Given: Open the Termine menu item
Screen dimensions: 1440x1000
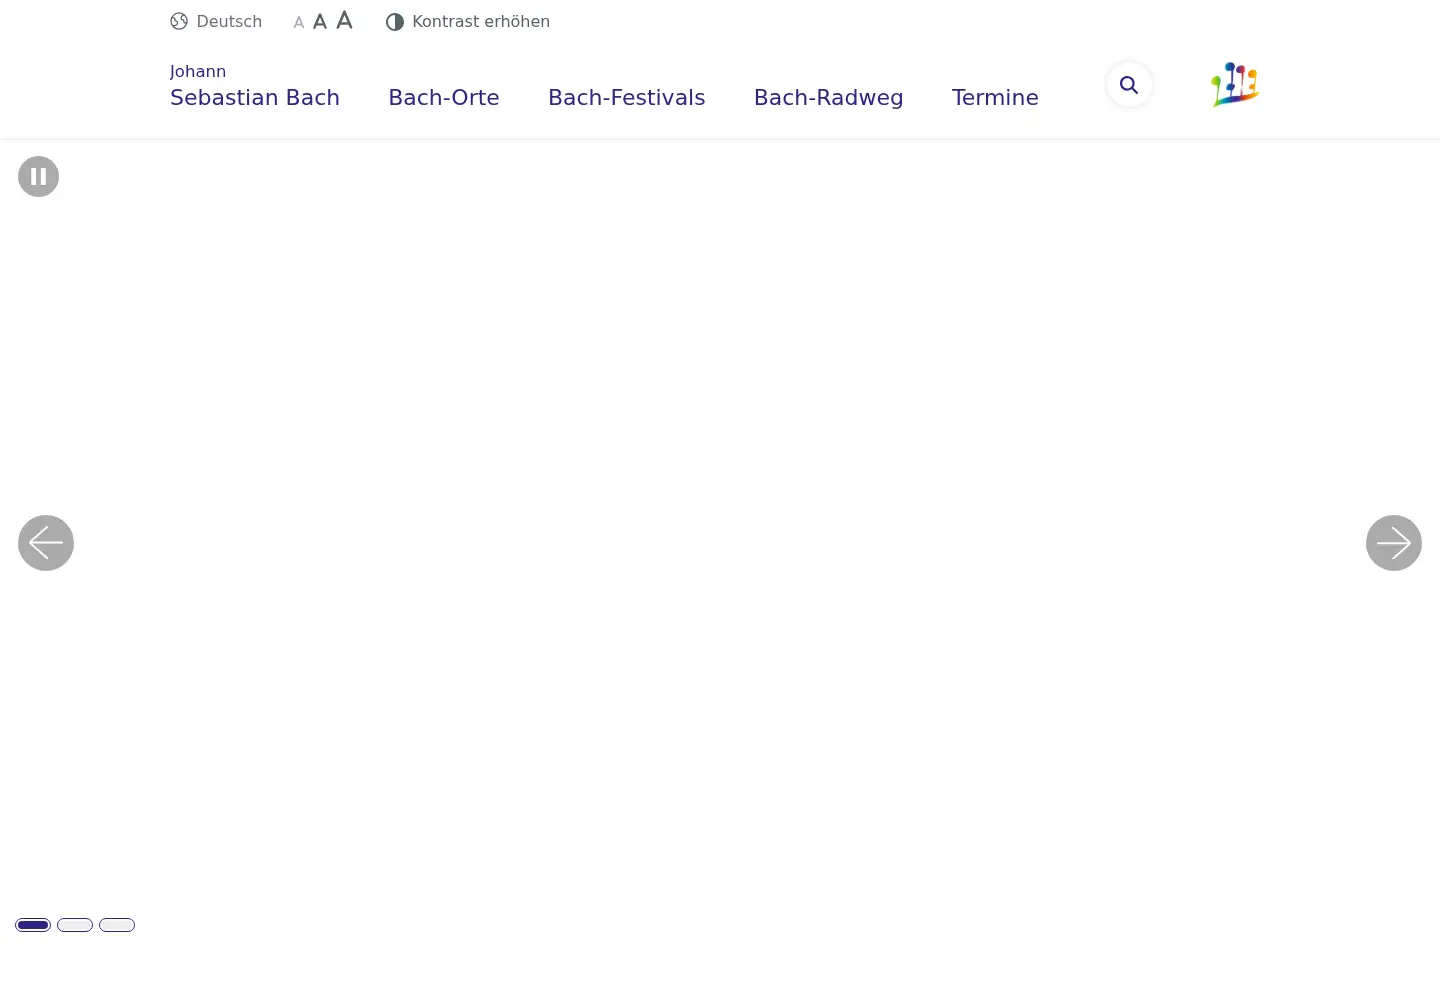Looking at the screenshot, I should (x=995, y=97).
